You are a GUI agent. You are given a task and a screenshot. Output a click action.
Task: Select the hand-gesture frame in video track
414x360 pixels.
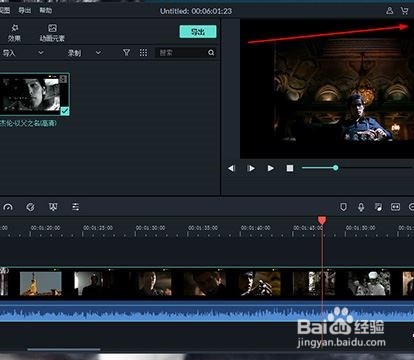(260, 284)
